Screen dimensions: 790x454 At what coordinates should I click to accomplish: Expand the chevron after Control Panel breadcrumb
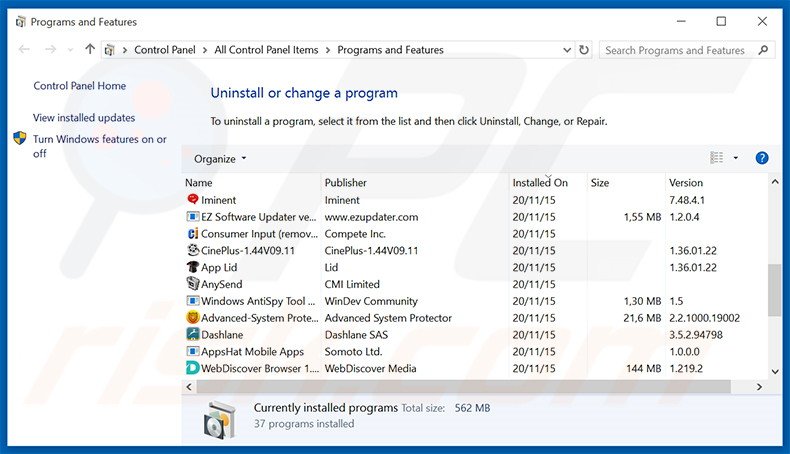(x=205, y=50)
